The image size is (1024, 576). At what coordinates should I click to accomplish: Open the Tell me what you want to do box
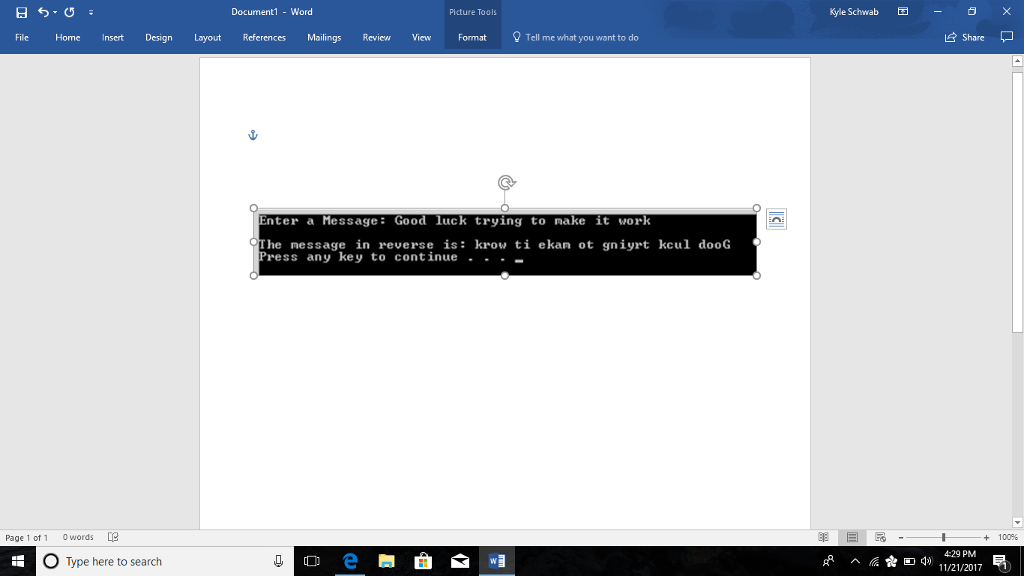tap(573, 37)
